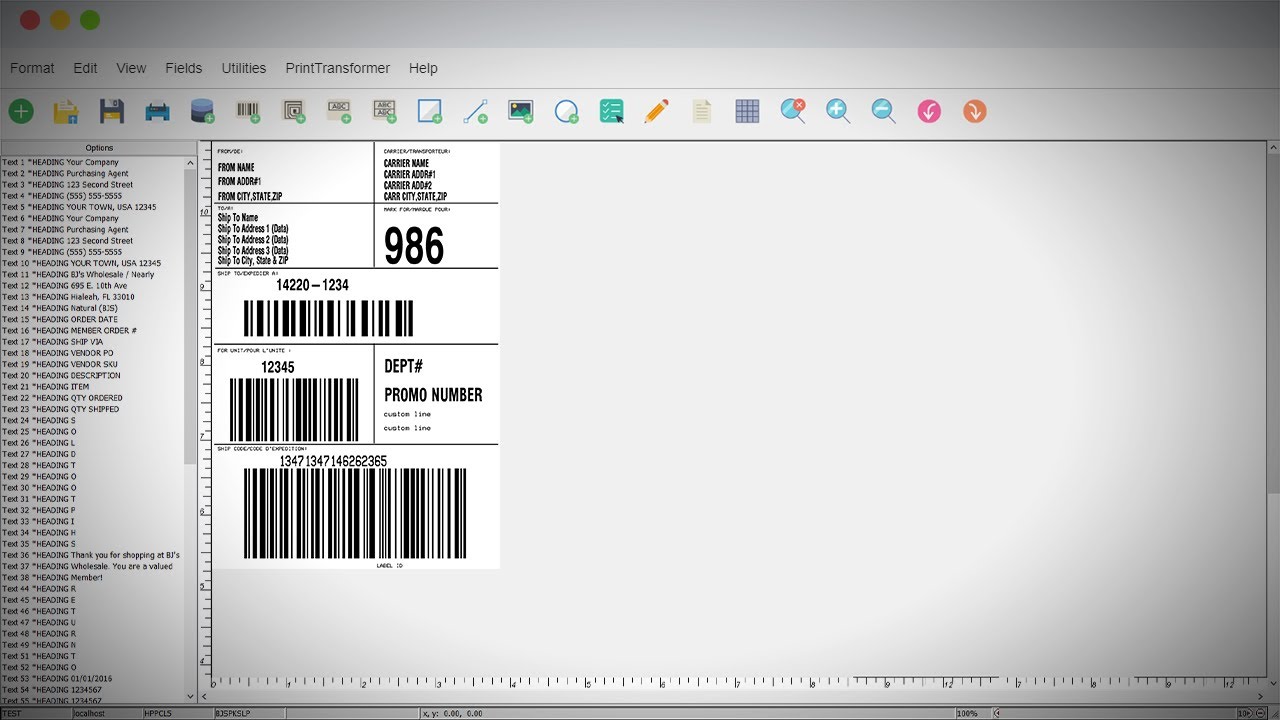Select Text 11 BJ's Wholesale row
Screen dimensions: 1280x720
pyautogui.click(x=92, y=274)
